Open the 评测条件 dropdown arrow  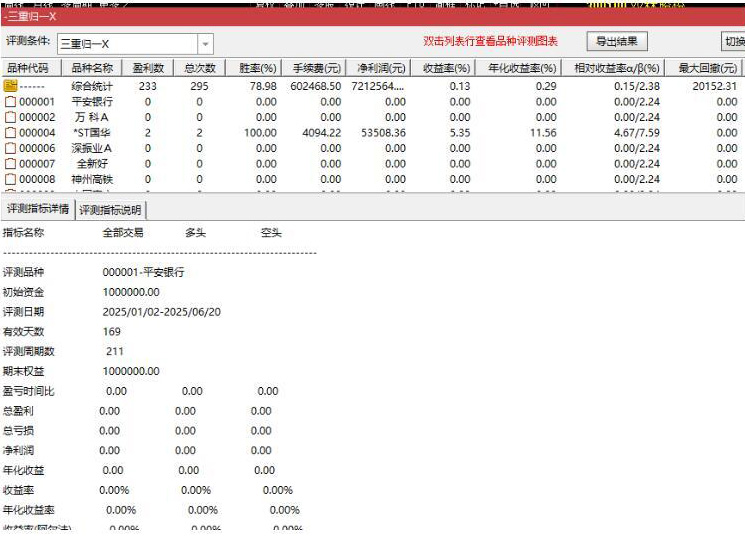205,44
